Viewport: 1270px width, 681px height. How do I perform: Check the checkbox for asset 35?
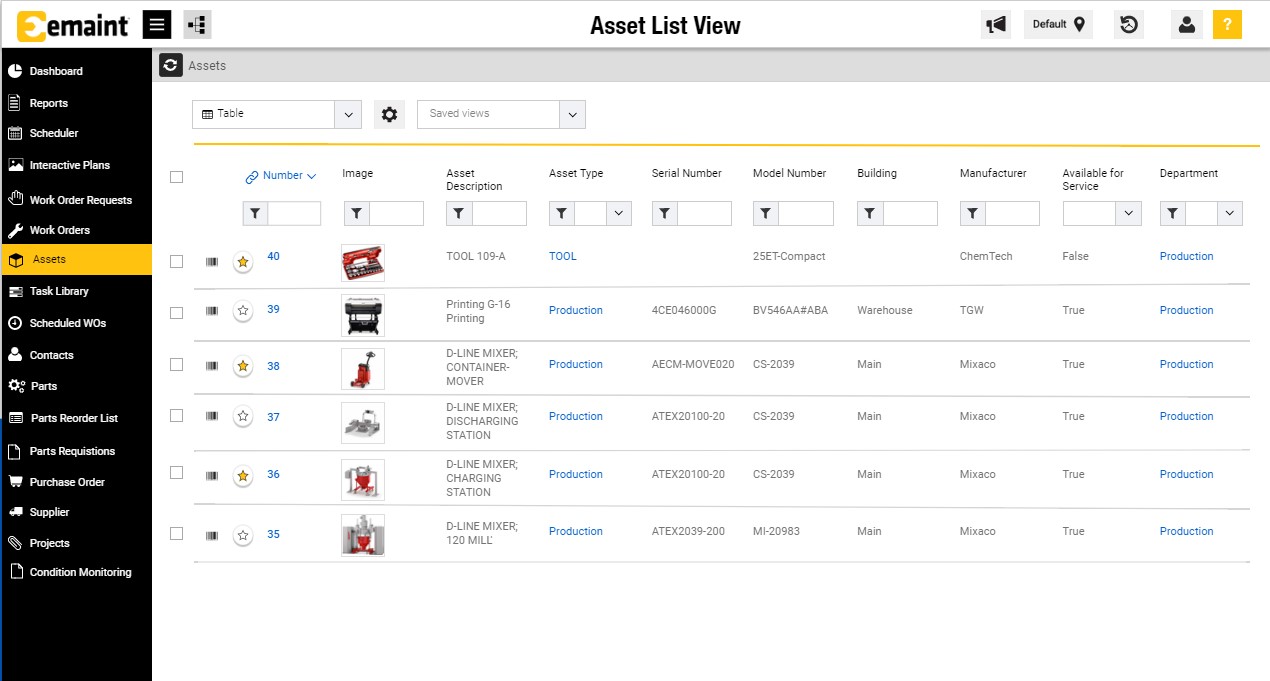177,533
